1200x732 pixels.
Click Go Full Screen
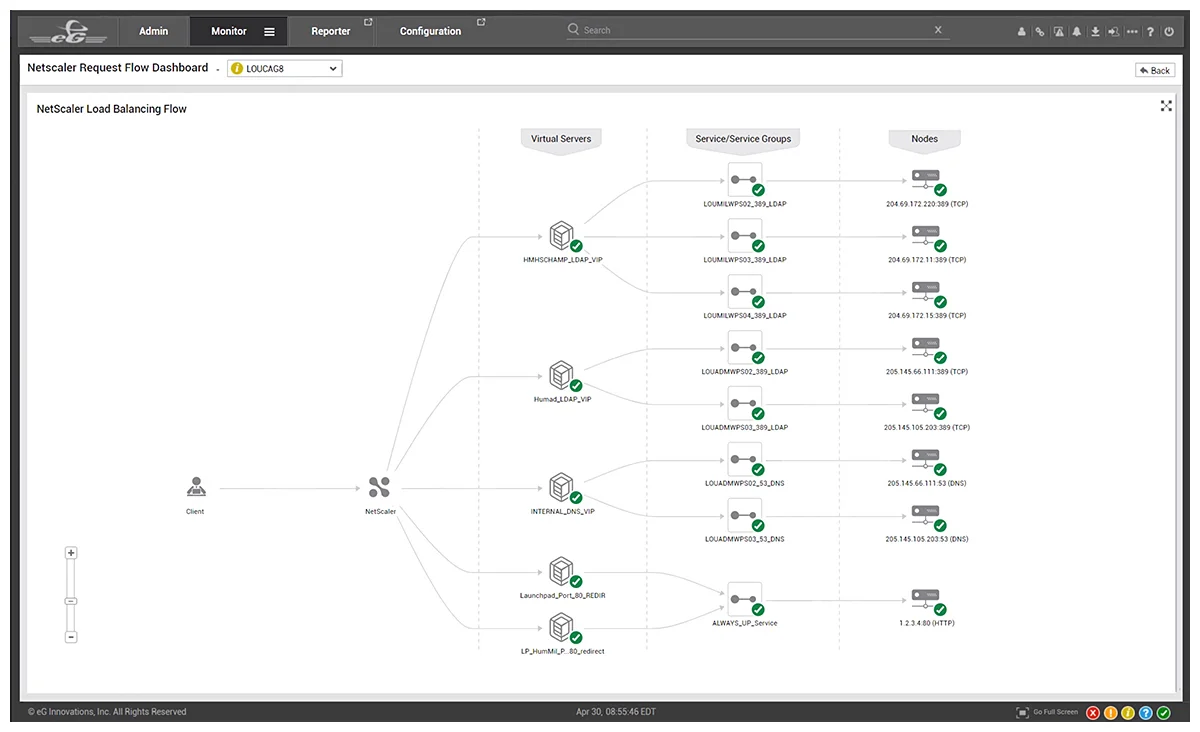pyautogui.click(x=1047, y=712)
